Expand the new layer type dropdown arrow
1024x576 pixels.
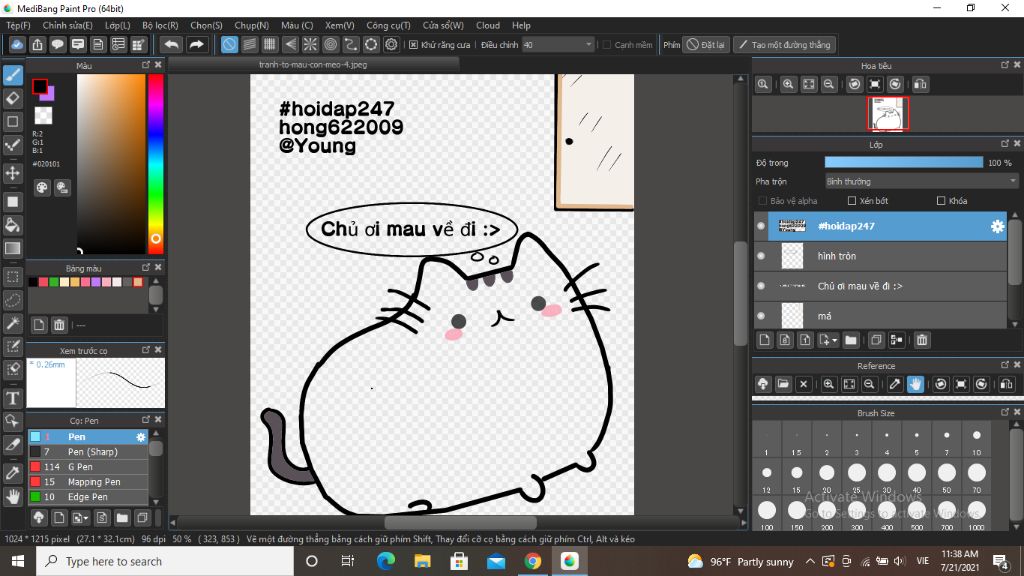pyautogui.click(x=835, y=340)
